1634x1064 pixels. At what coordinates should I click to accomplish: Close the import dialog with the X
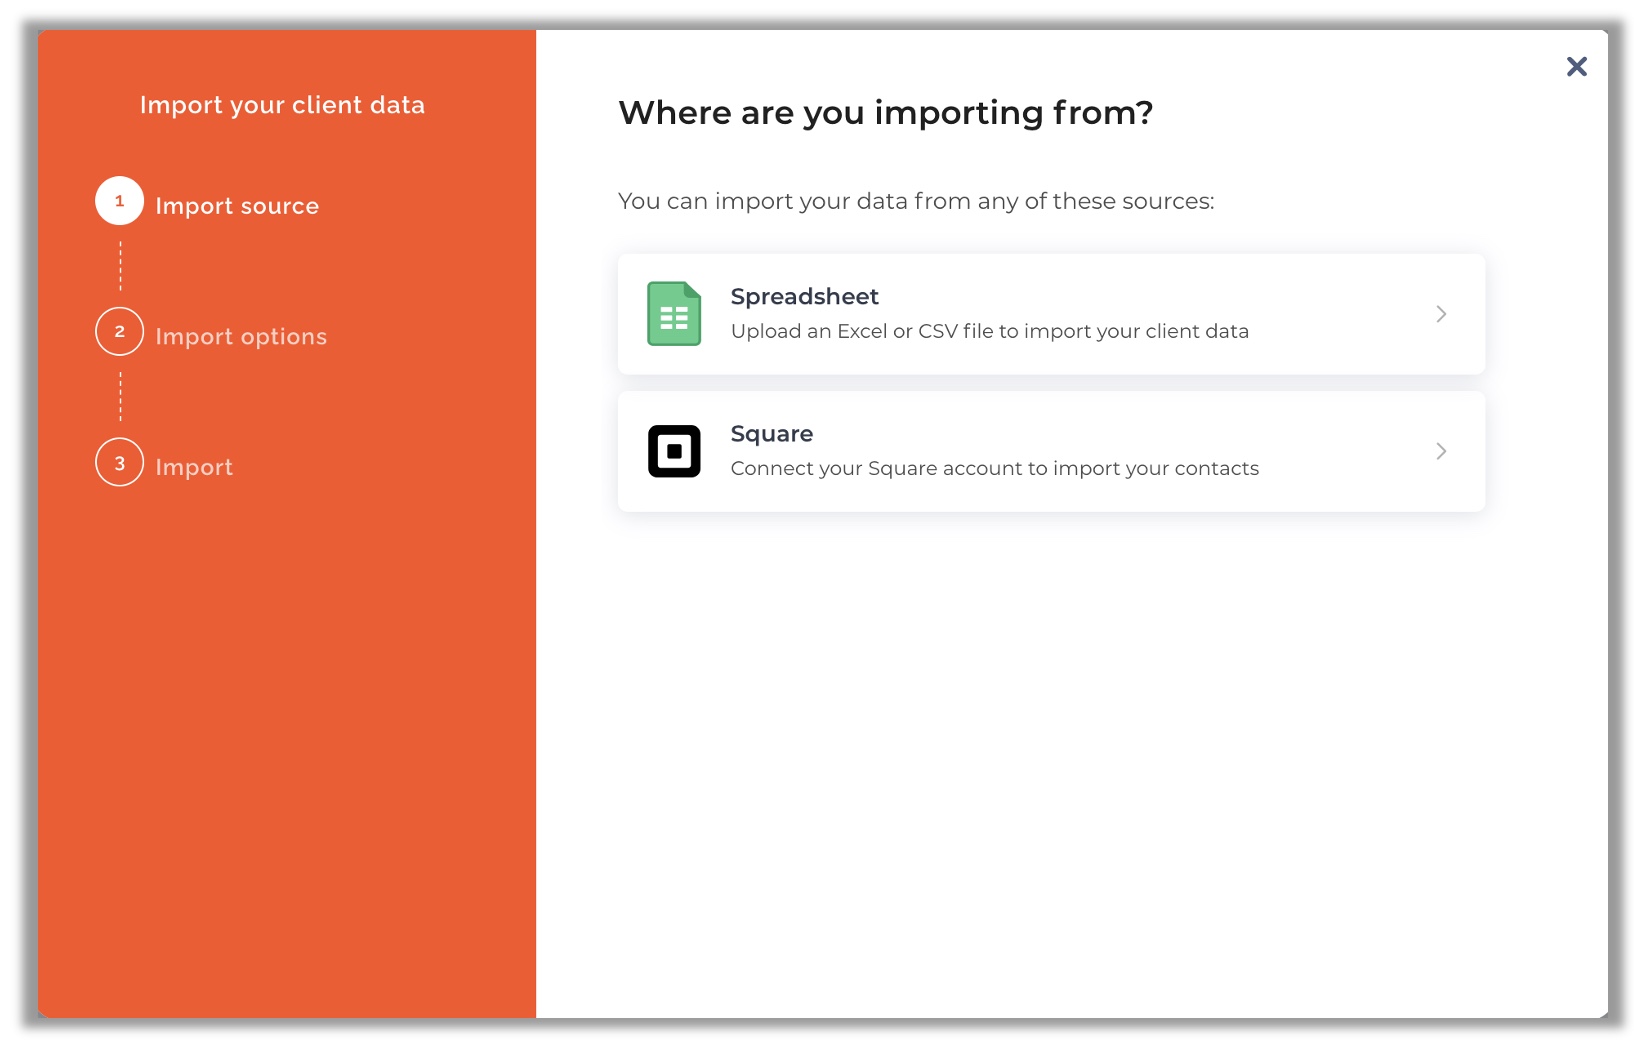[x=1576, y=67]
